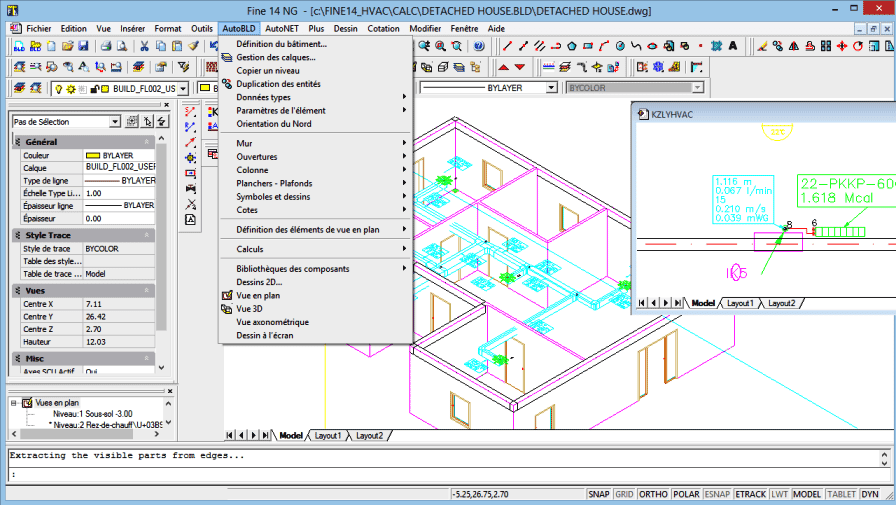This screenshot has height=505, width=896.
Task: Click the Rotate tool icon
Action: [858, 46]
